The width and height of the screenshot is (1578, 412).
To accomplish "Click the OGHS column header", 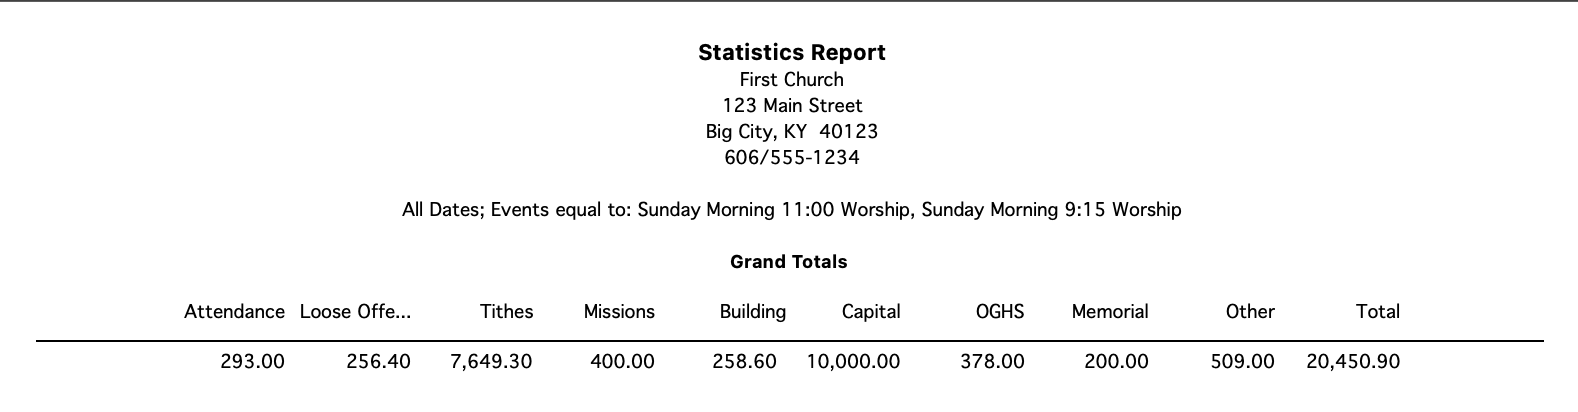I will [x=999, y=312].
